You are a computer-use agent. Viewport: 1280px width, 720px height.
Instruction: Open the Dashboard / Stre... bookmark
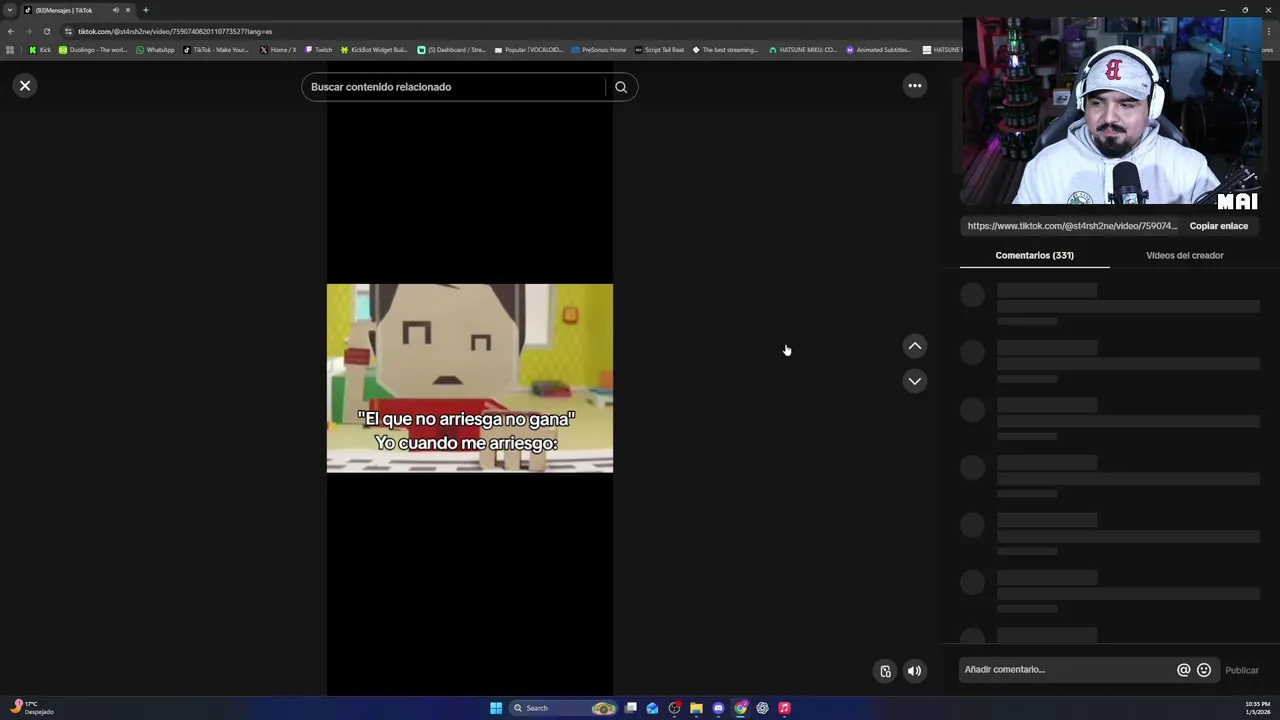tap(452, 49)
